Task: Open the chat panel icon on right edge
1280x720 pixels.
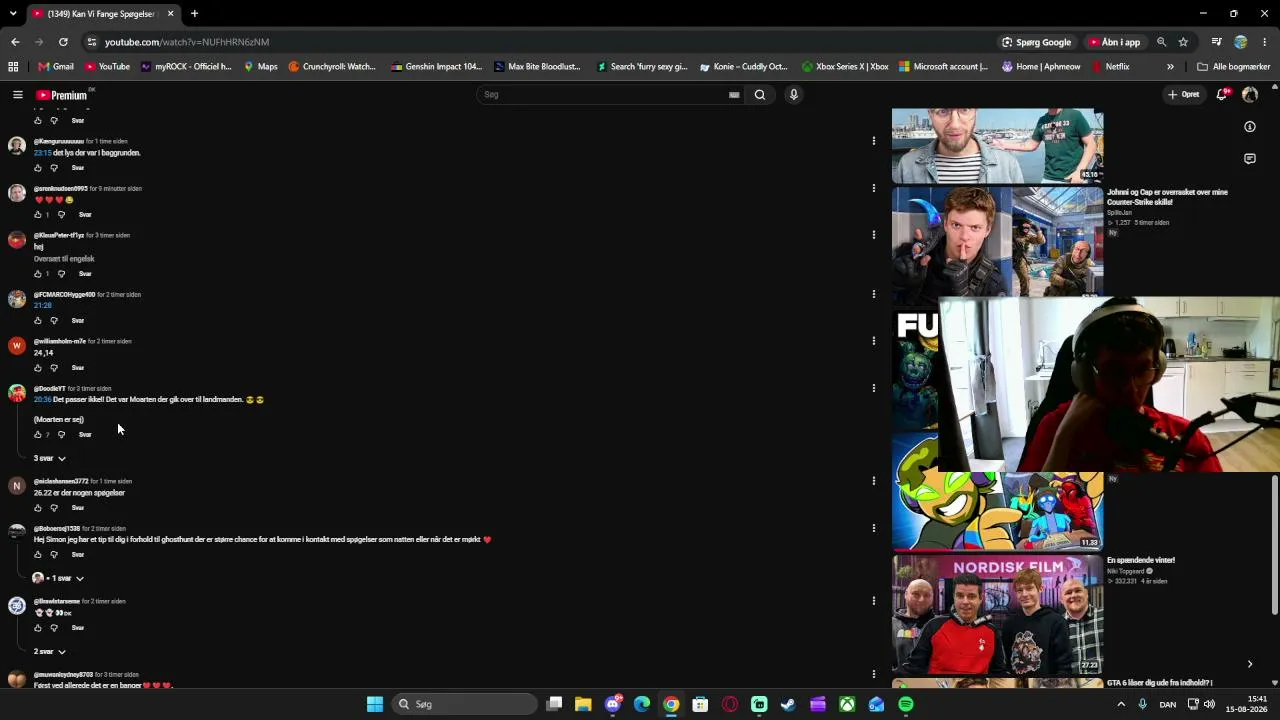Action: [x=1250, y=159]
